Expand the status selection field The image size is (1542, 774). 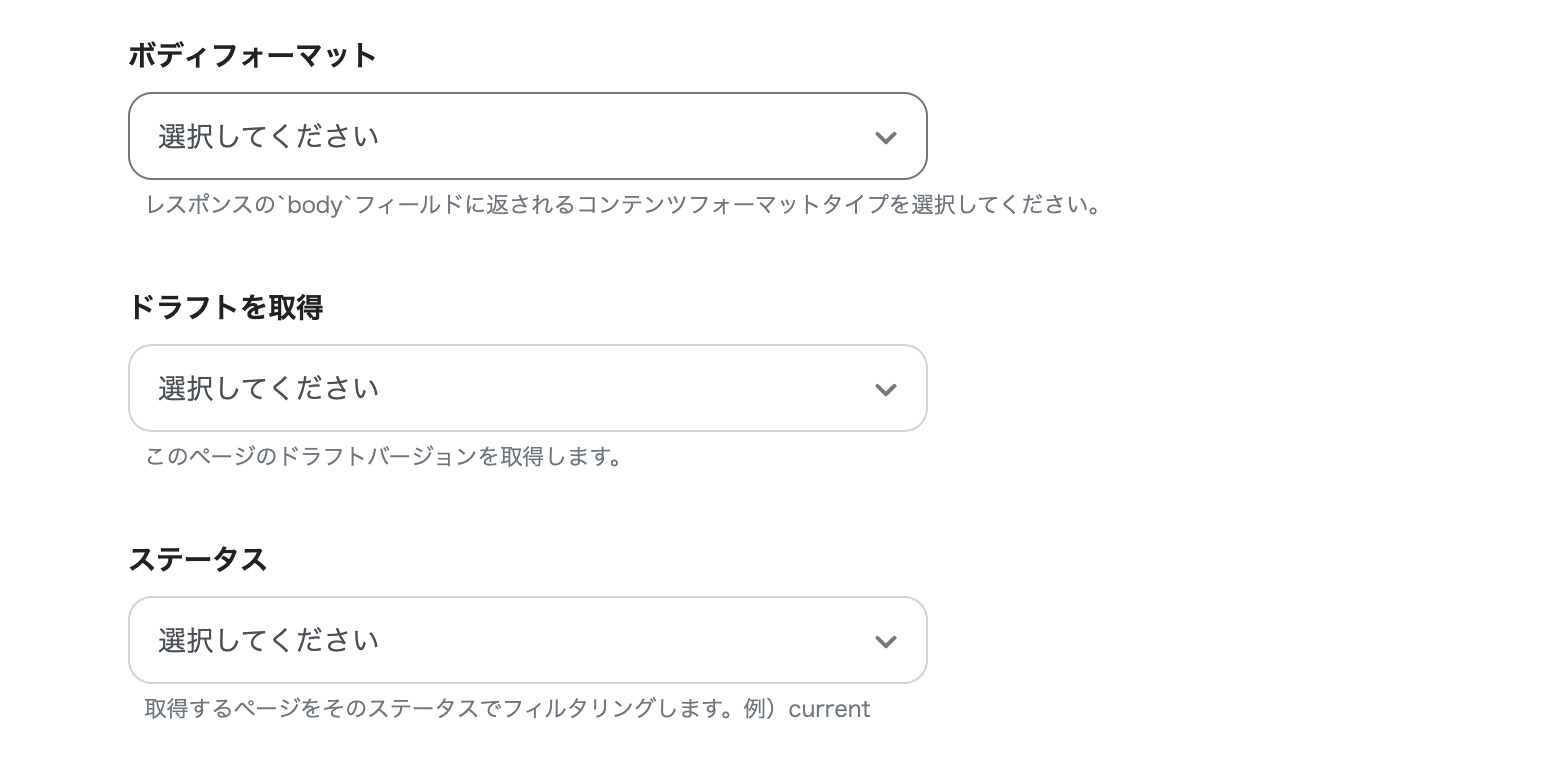pos(528,640)
